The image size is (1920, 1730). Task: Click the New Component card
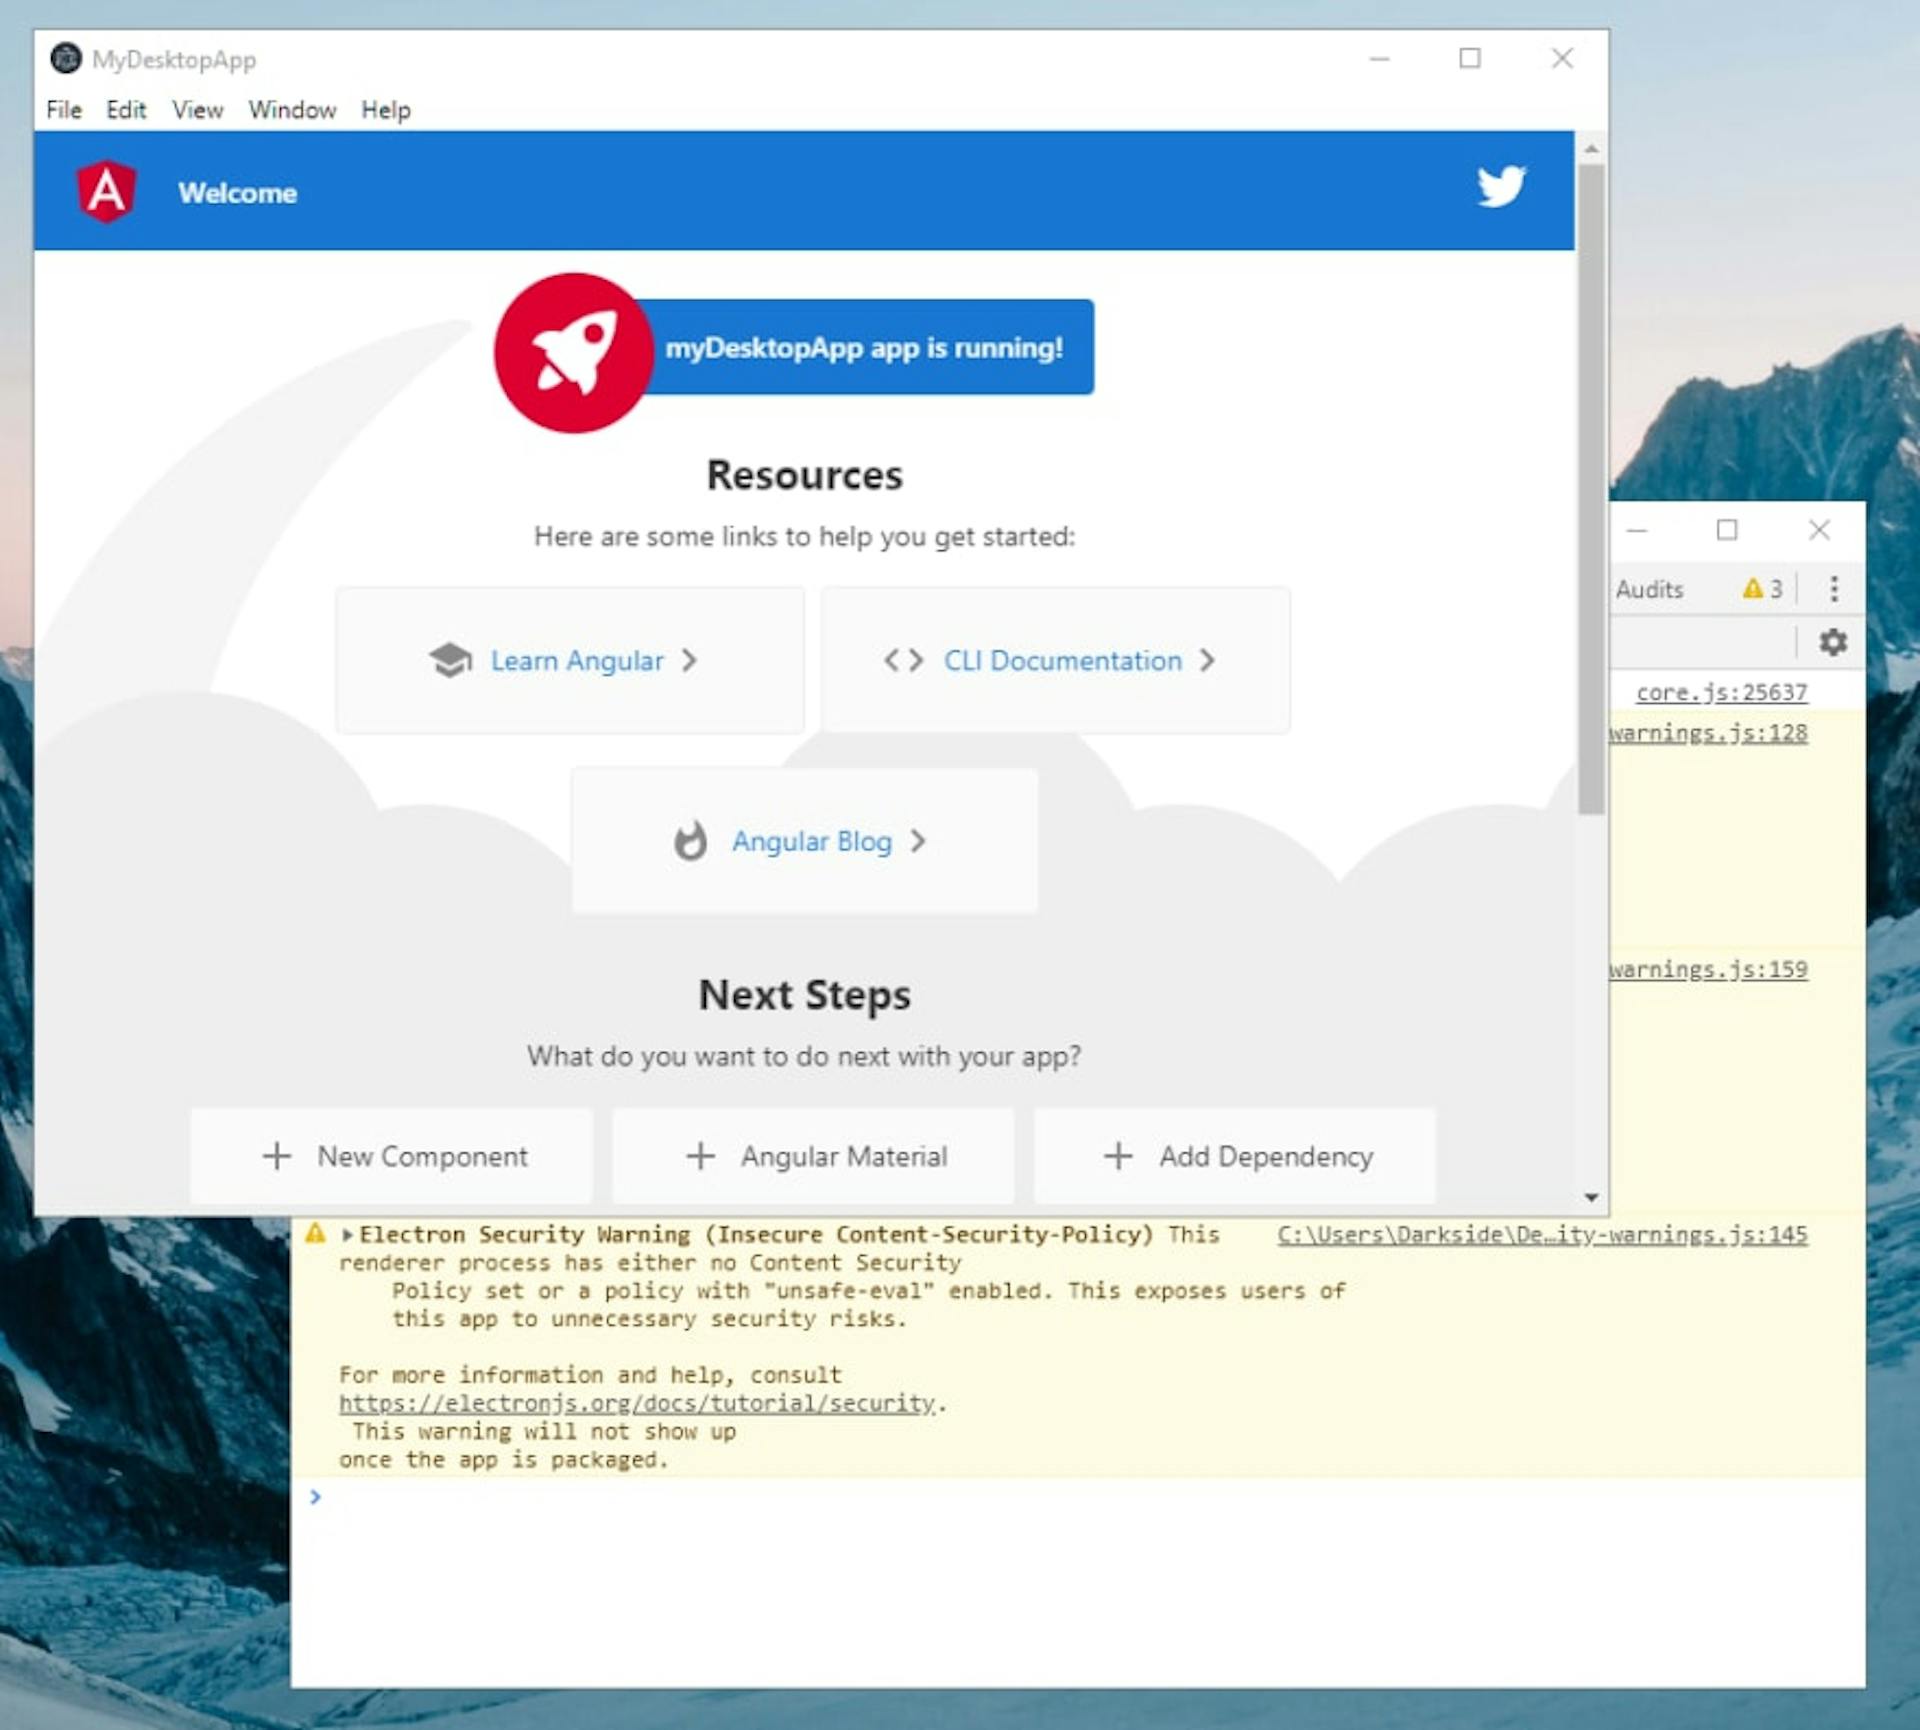391,1156
